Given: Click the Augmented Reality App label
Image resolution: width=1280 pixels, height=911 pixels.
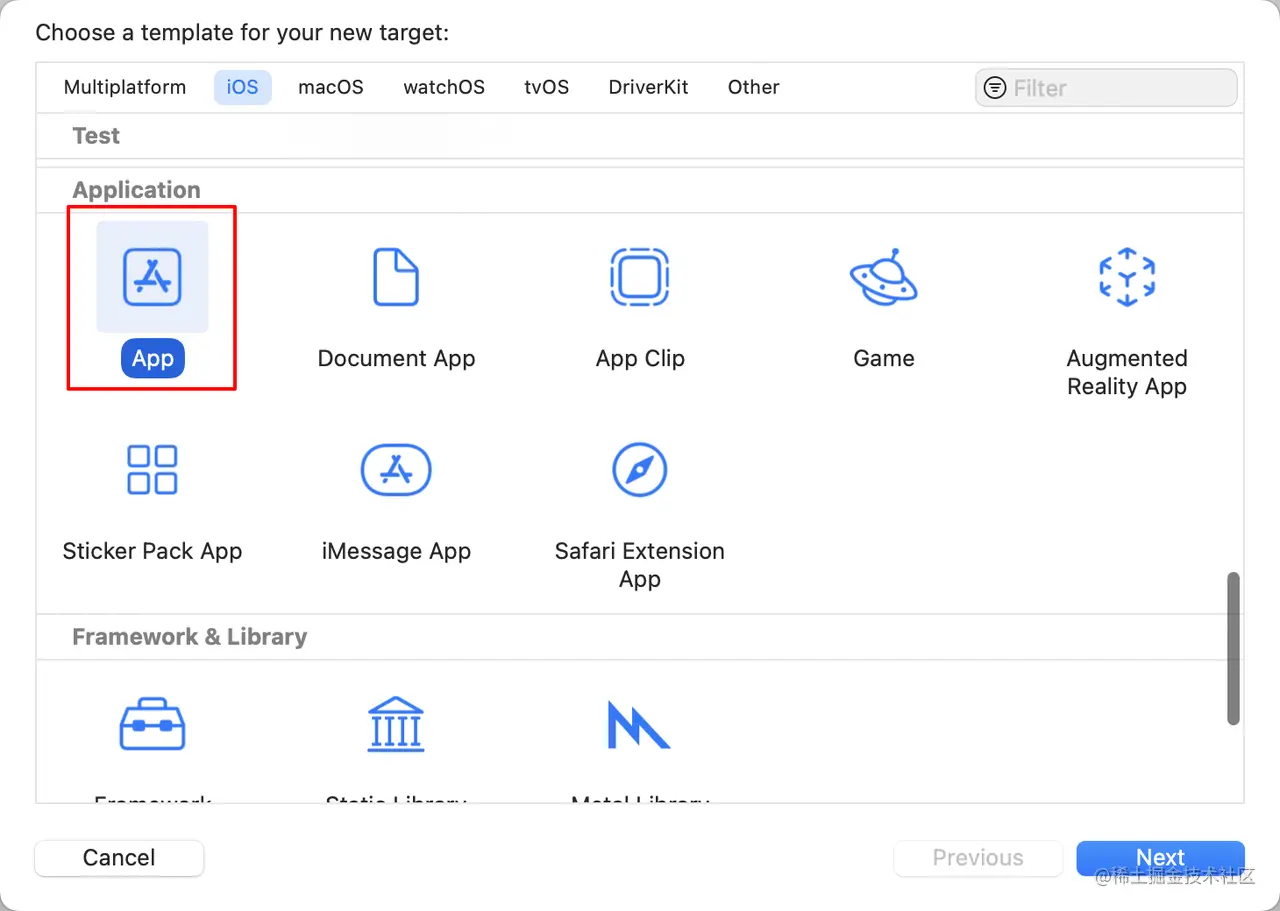Looking at the screenshot, I should point(1127,373).
